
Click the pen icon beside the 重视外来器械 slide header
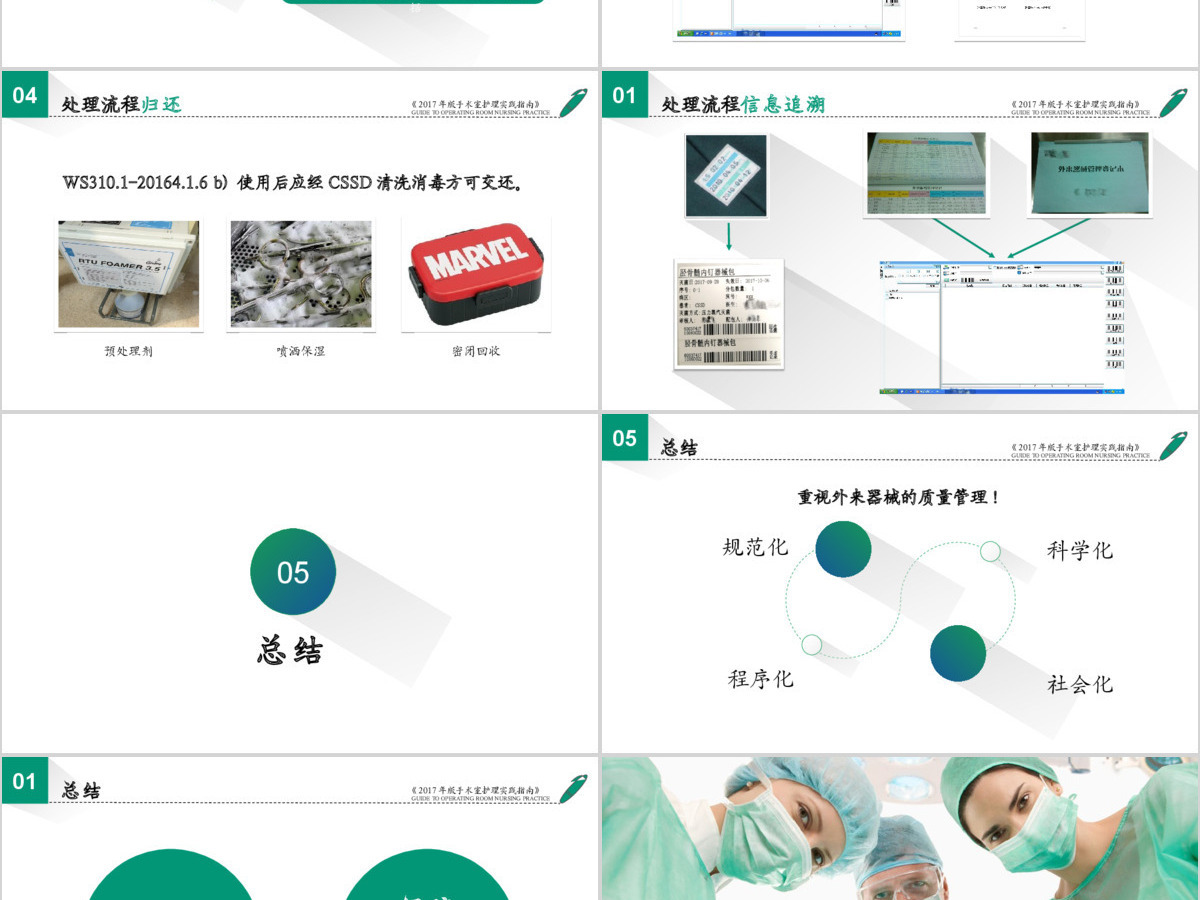point(1173,446)
